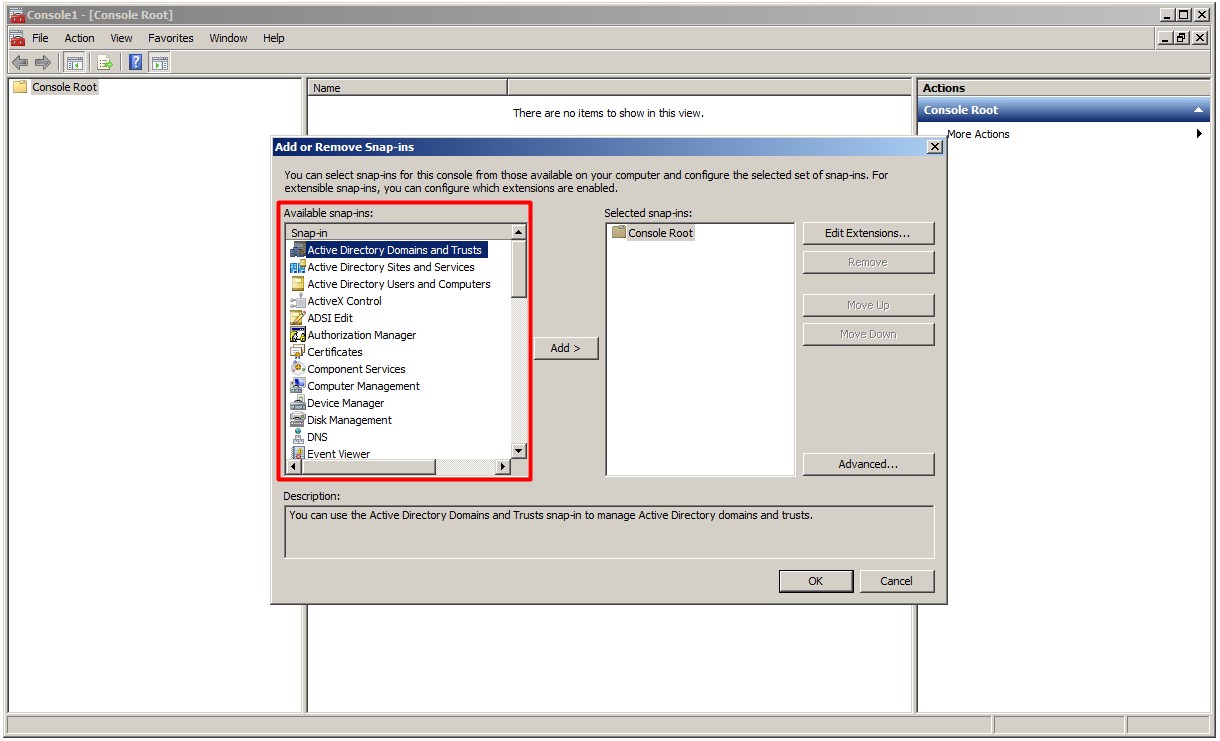This screenshot has height=741, width=1220.
Task: Open the Favorites menu
Action: (x=171, y=38)
